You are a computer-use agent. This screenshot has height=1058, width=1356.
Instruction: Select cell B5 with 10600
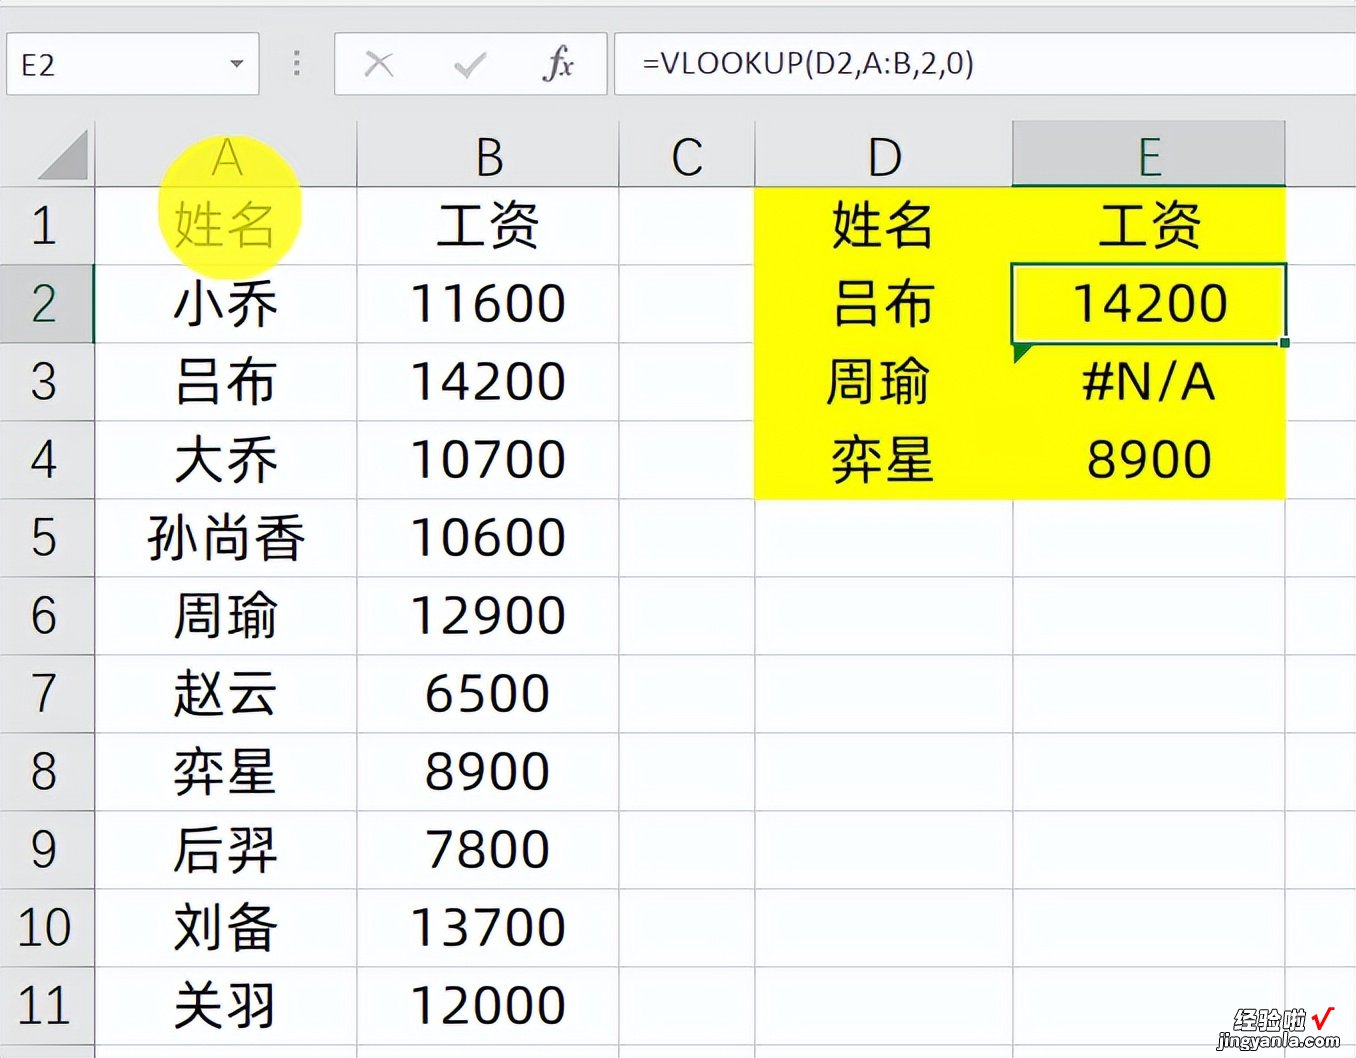tap(488, 538)
